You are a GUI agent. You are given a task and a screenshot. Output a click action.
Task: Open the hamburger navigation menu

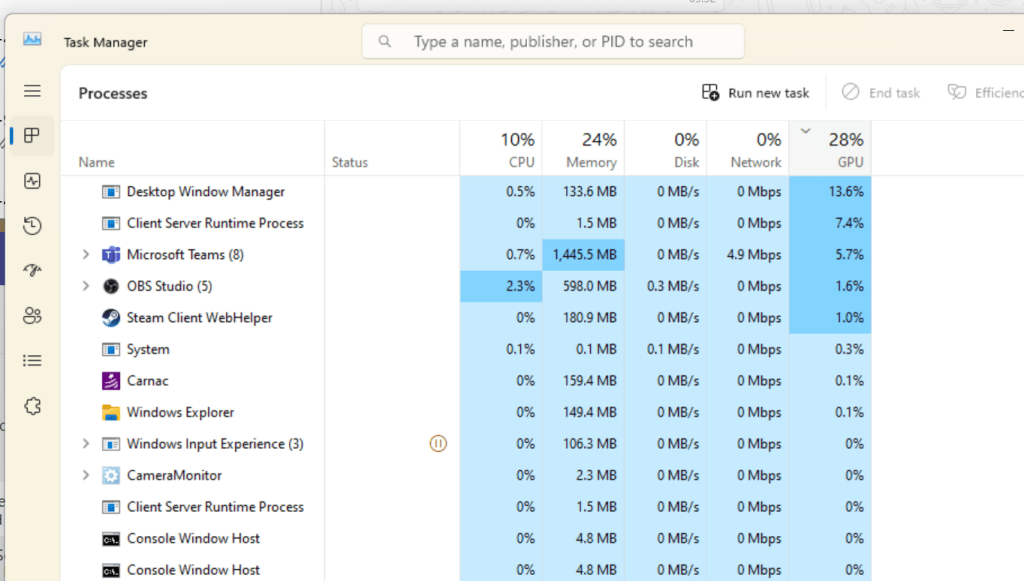point(32,91)
